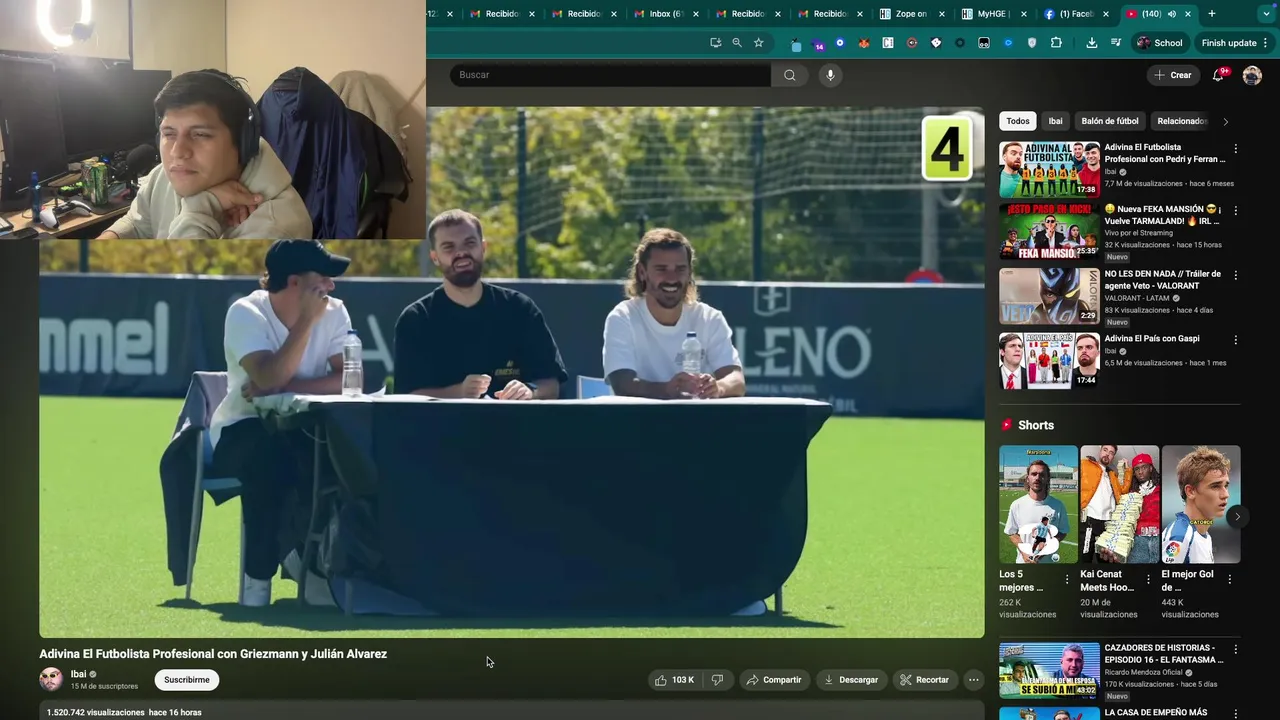
Task: Bookmark this page with the star icon
Action: pos(759,43)
